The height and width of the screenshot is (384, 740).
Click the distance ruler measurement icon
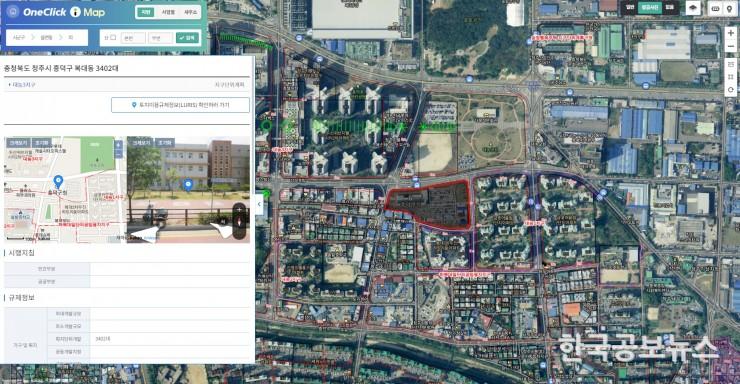click(716, 8)
